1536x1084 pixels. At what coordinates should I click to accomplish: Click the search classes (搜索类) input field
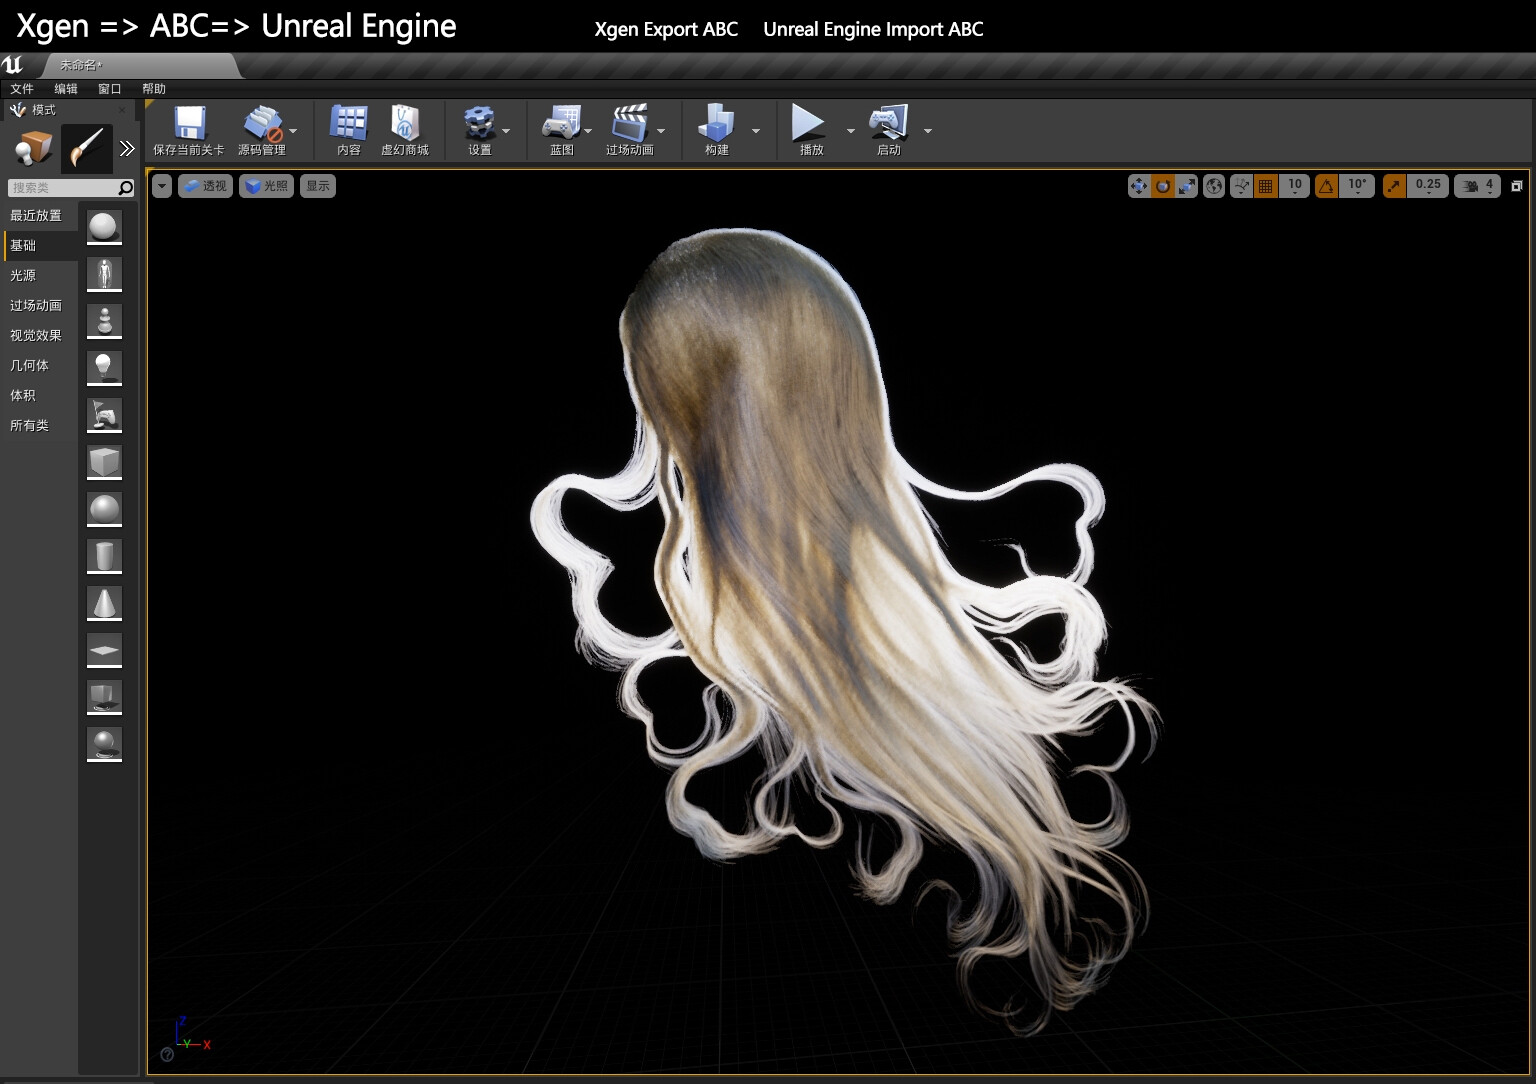pyautogui.click(x=62, y=188)
